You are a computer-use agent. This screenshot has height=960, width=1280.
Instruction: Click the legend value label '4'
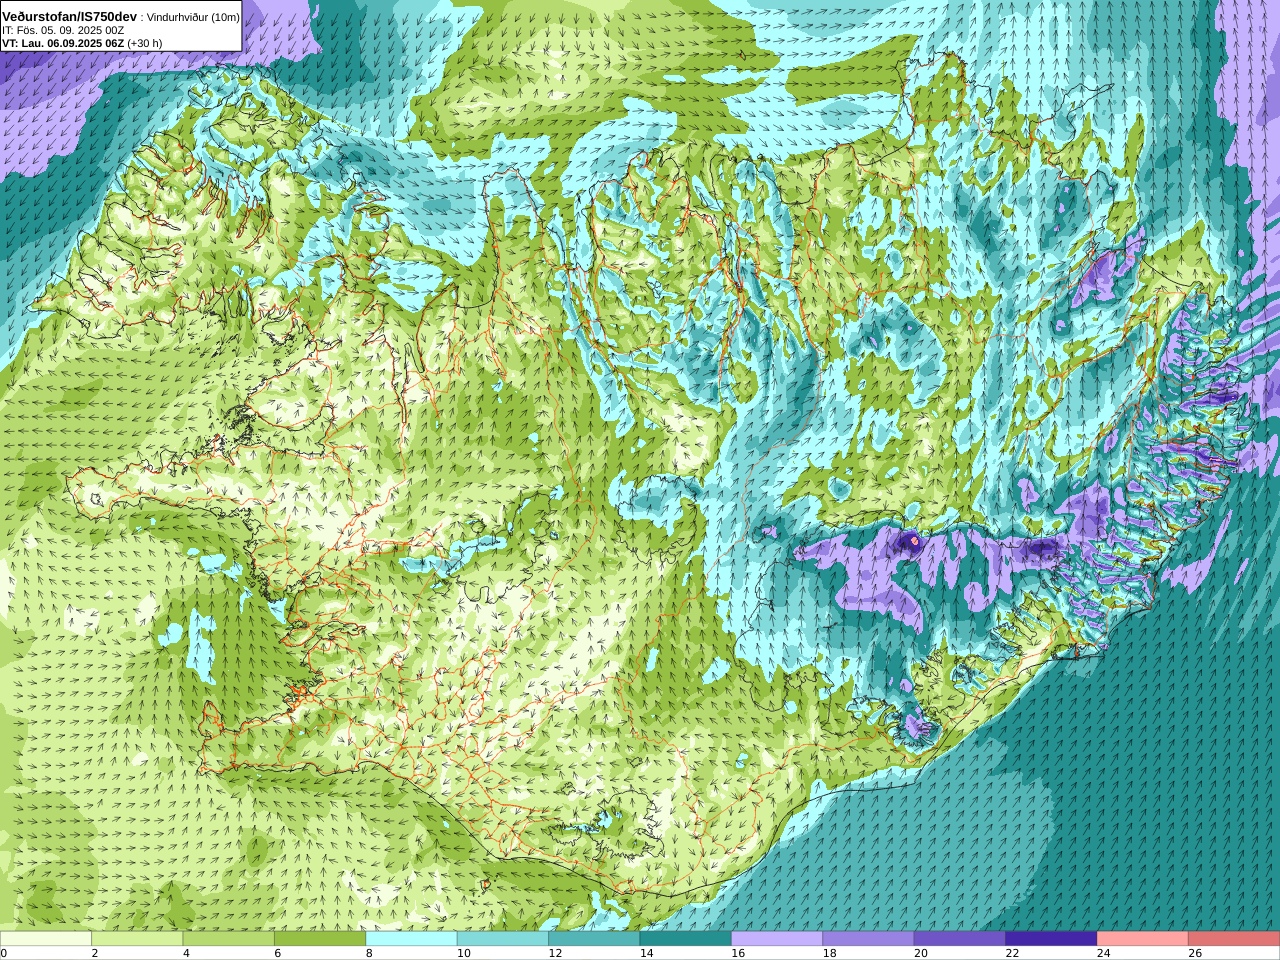pos(186,953)
